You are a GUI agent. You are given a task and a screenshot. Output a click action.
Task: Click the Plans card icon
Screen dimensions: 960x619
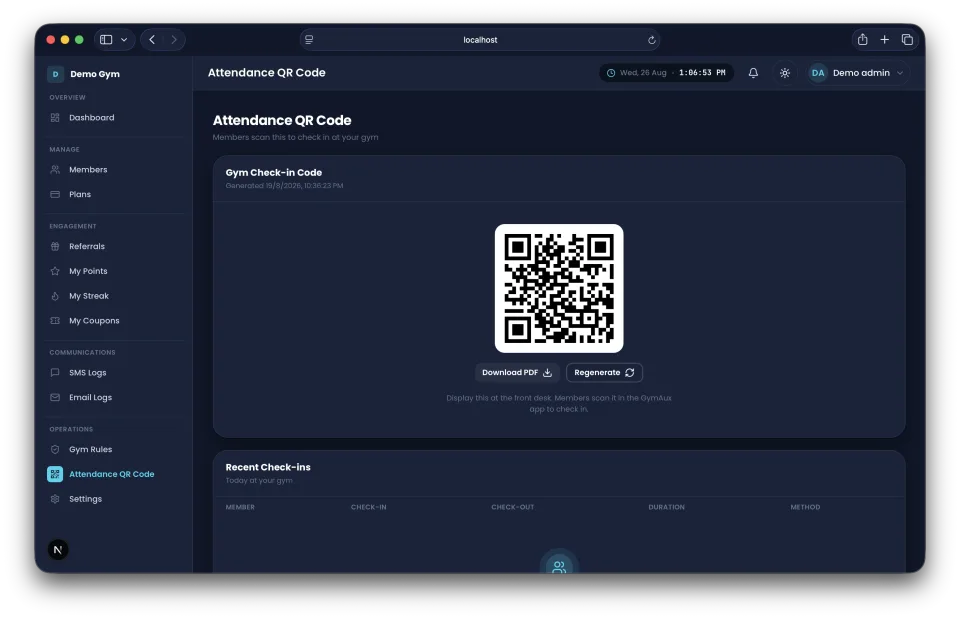click(55, 194)
